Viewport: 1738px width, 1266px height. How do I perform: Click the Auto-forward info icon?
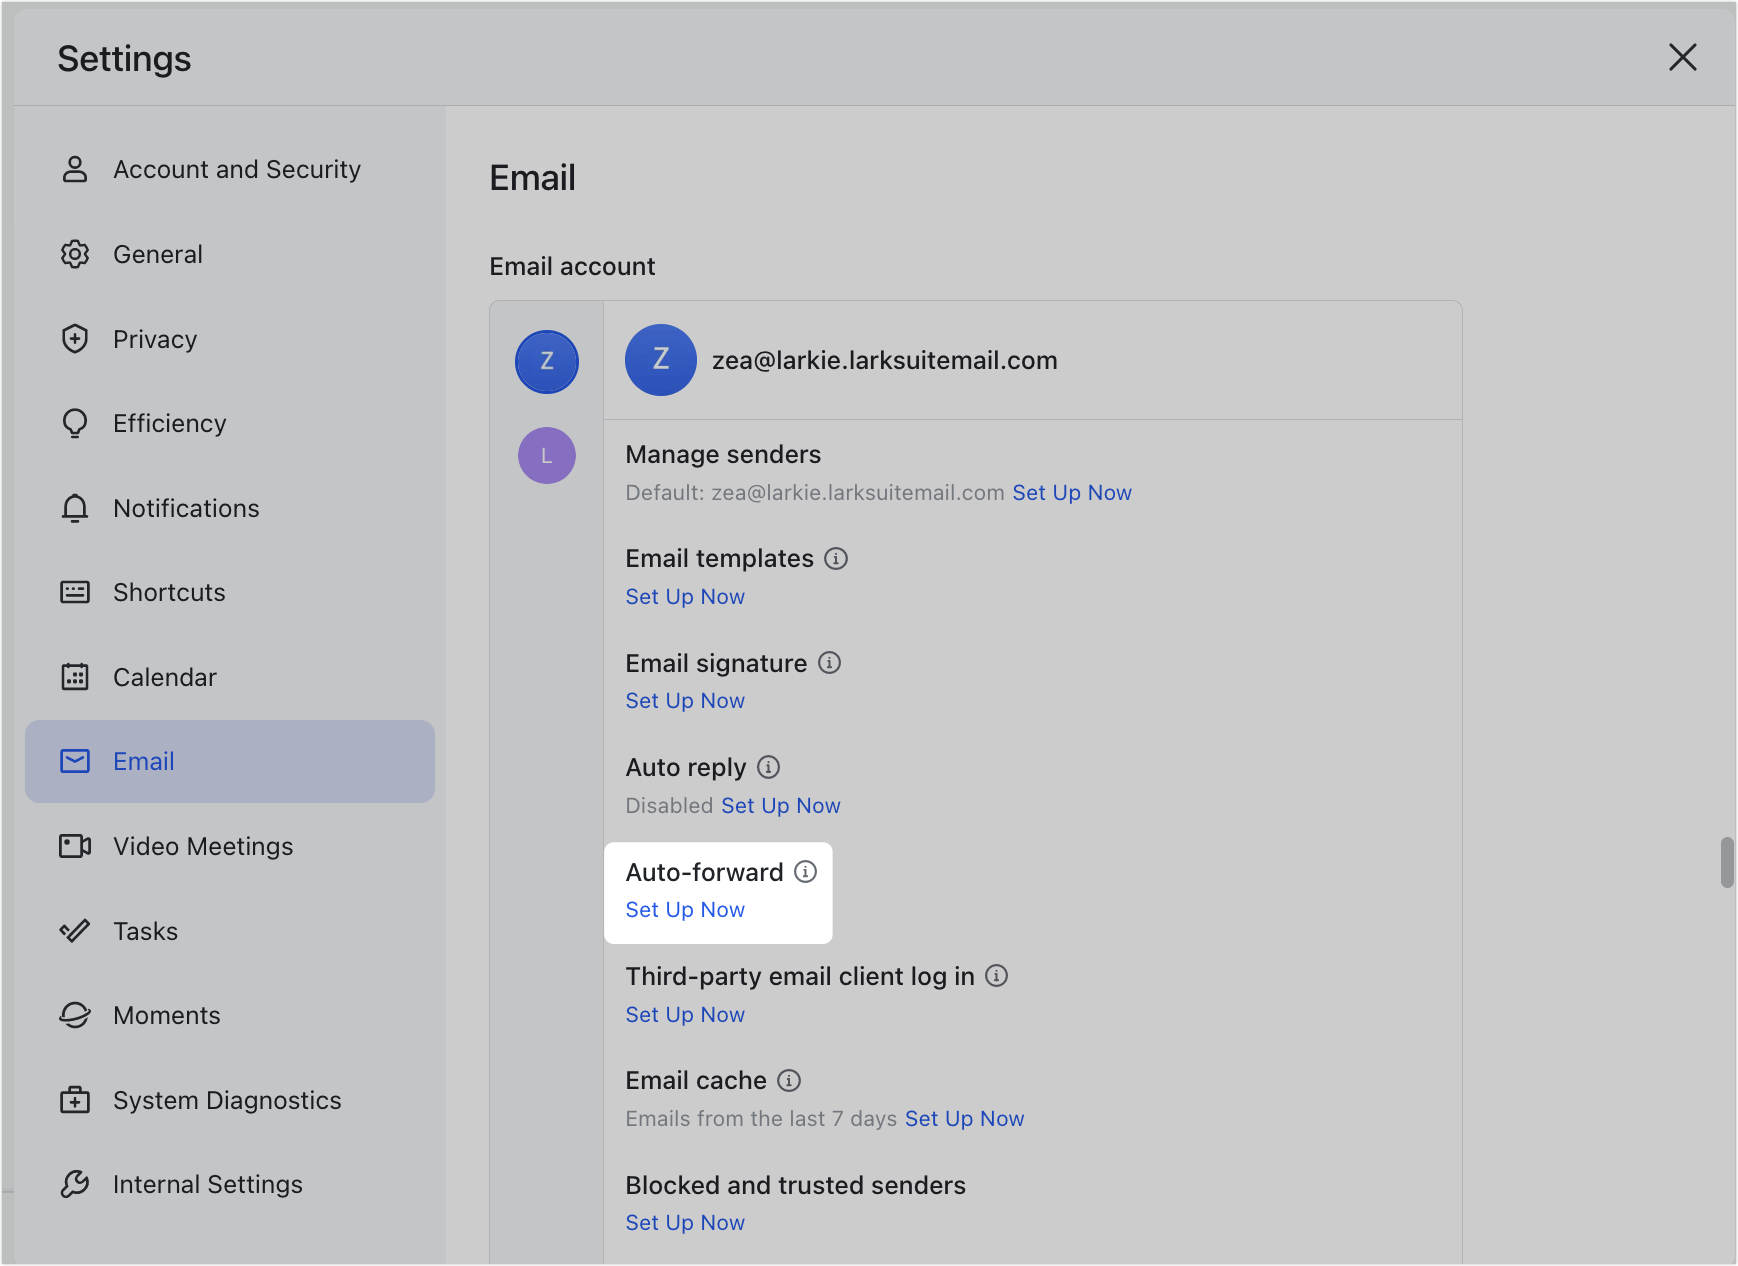click(x=806, y=872)
